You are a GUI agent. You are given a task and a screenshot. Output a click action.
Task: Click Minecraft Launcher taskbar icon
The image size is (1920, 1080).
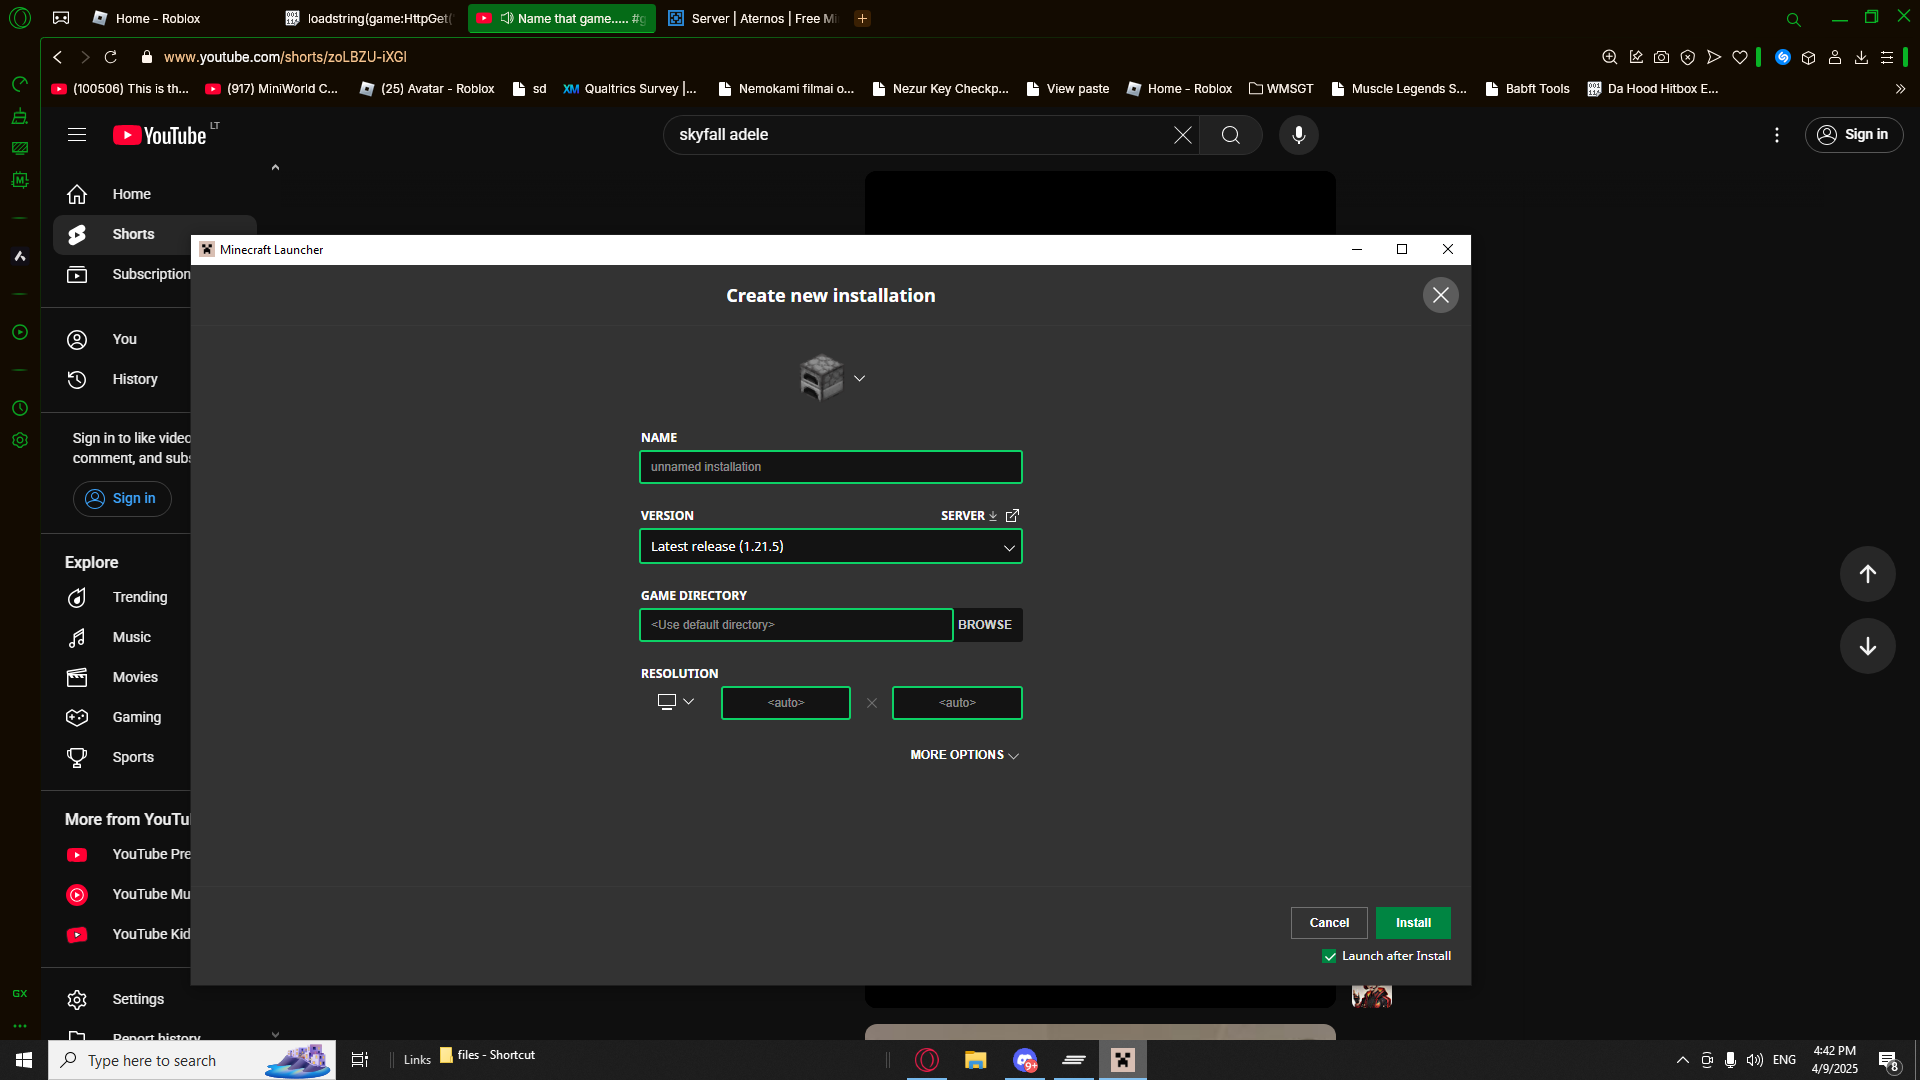coord(1123,1060)
